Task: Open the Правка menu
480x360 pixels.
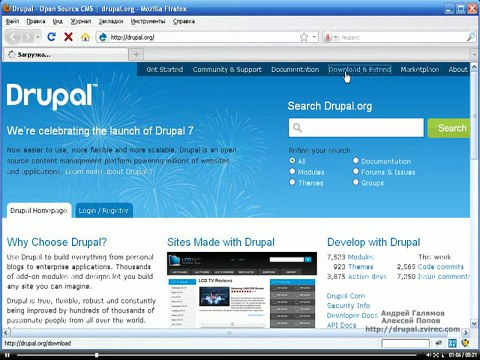Action: point(36,21)
